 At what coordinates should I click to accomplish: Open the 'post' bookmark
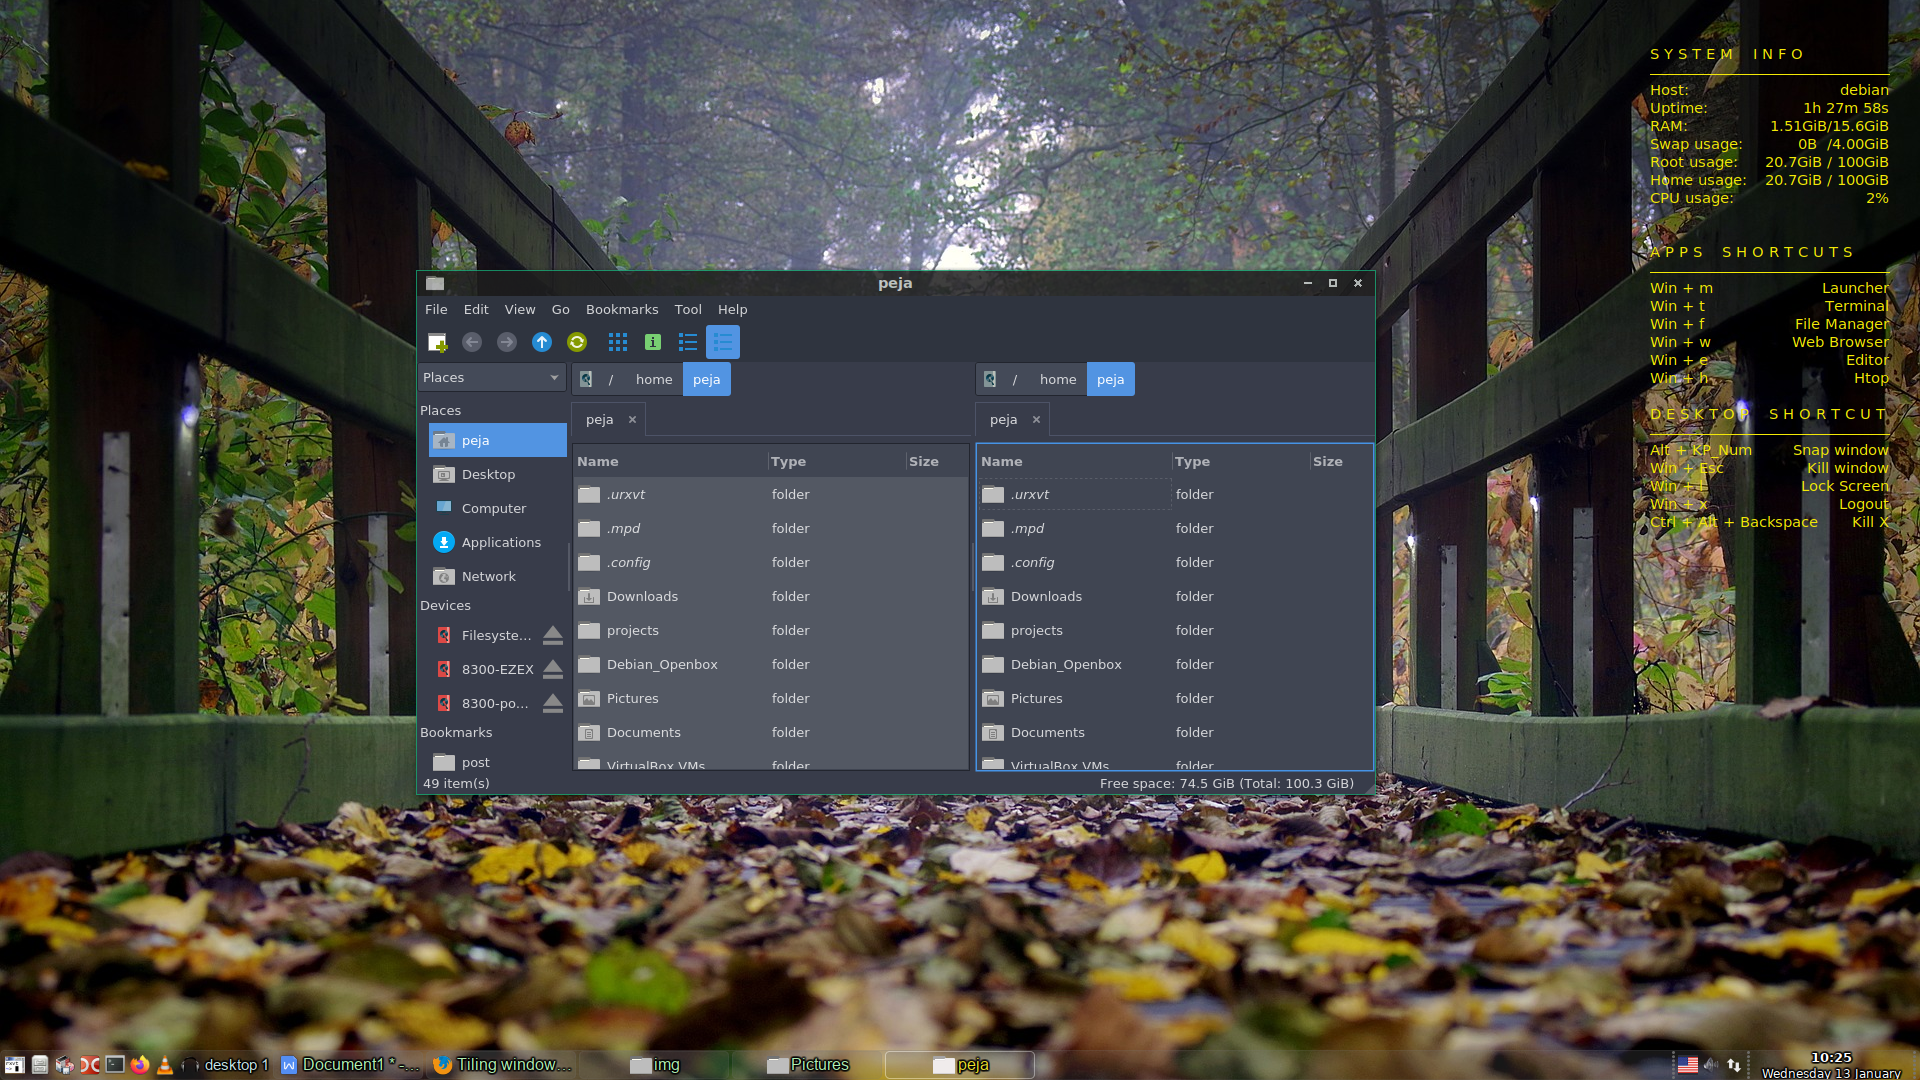(498, 762)
